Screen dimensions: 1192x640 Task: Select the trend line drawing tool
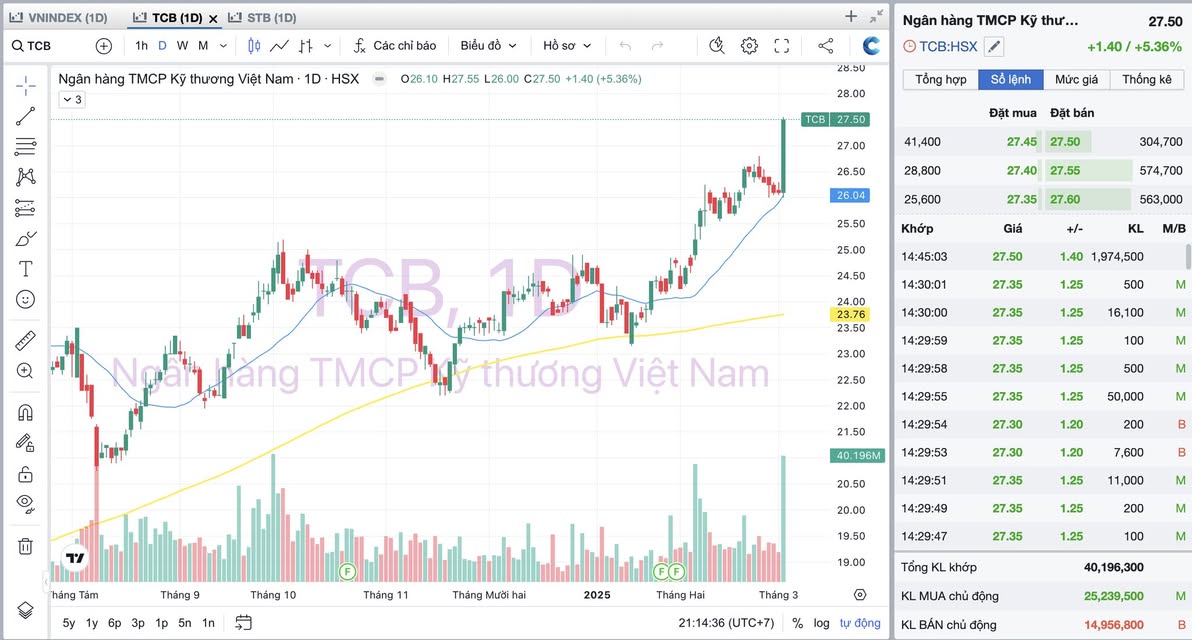(25, 116)
